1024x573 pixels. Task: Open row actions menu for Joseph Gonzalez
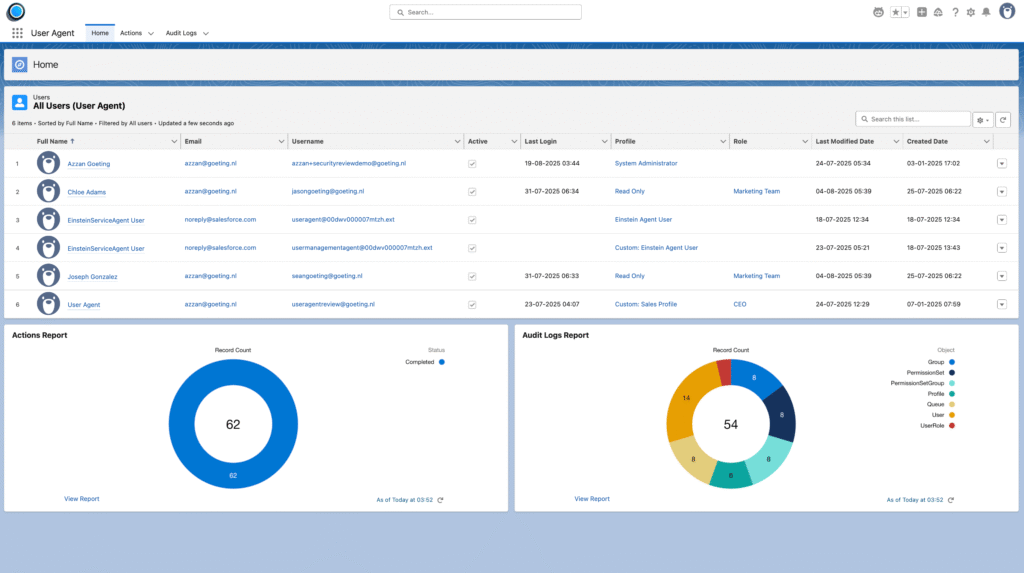tap(1001, 276)
